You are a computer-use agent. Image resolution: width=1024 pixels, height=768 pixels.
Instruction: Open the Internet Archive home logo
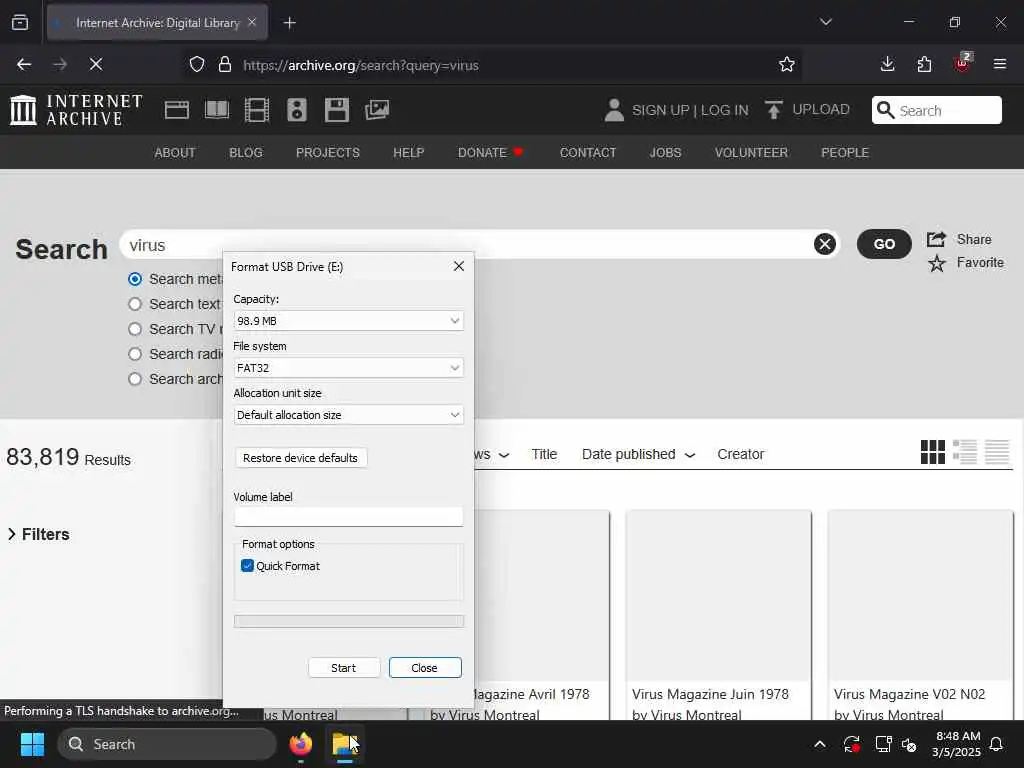[x=76, y=110]
